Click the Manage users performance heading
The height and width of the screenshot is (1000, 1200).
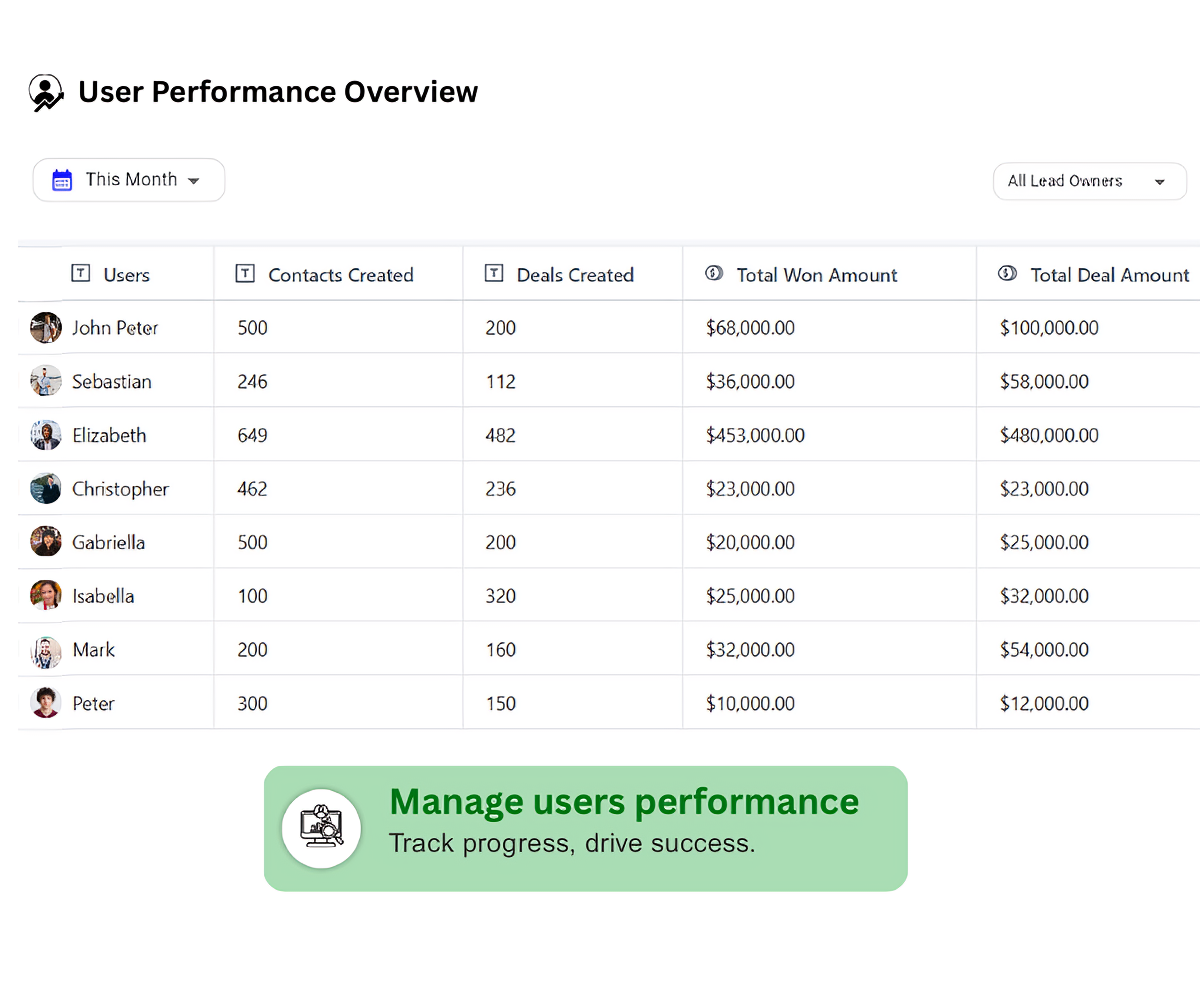(x=624, y=801)
